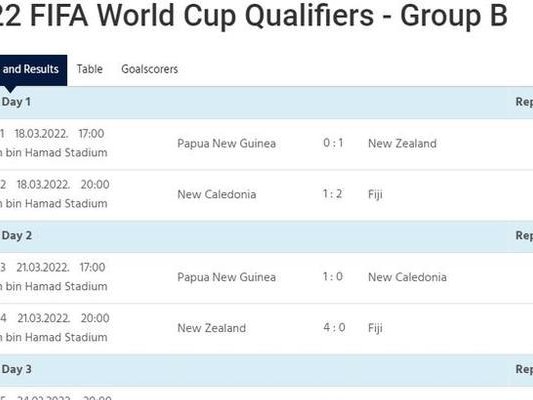
Task: Click New Zealand in the 0:1 match
Action: coord(402,143)
